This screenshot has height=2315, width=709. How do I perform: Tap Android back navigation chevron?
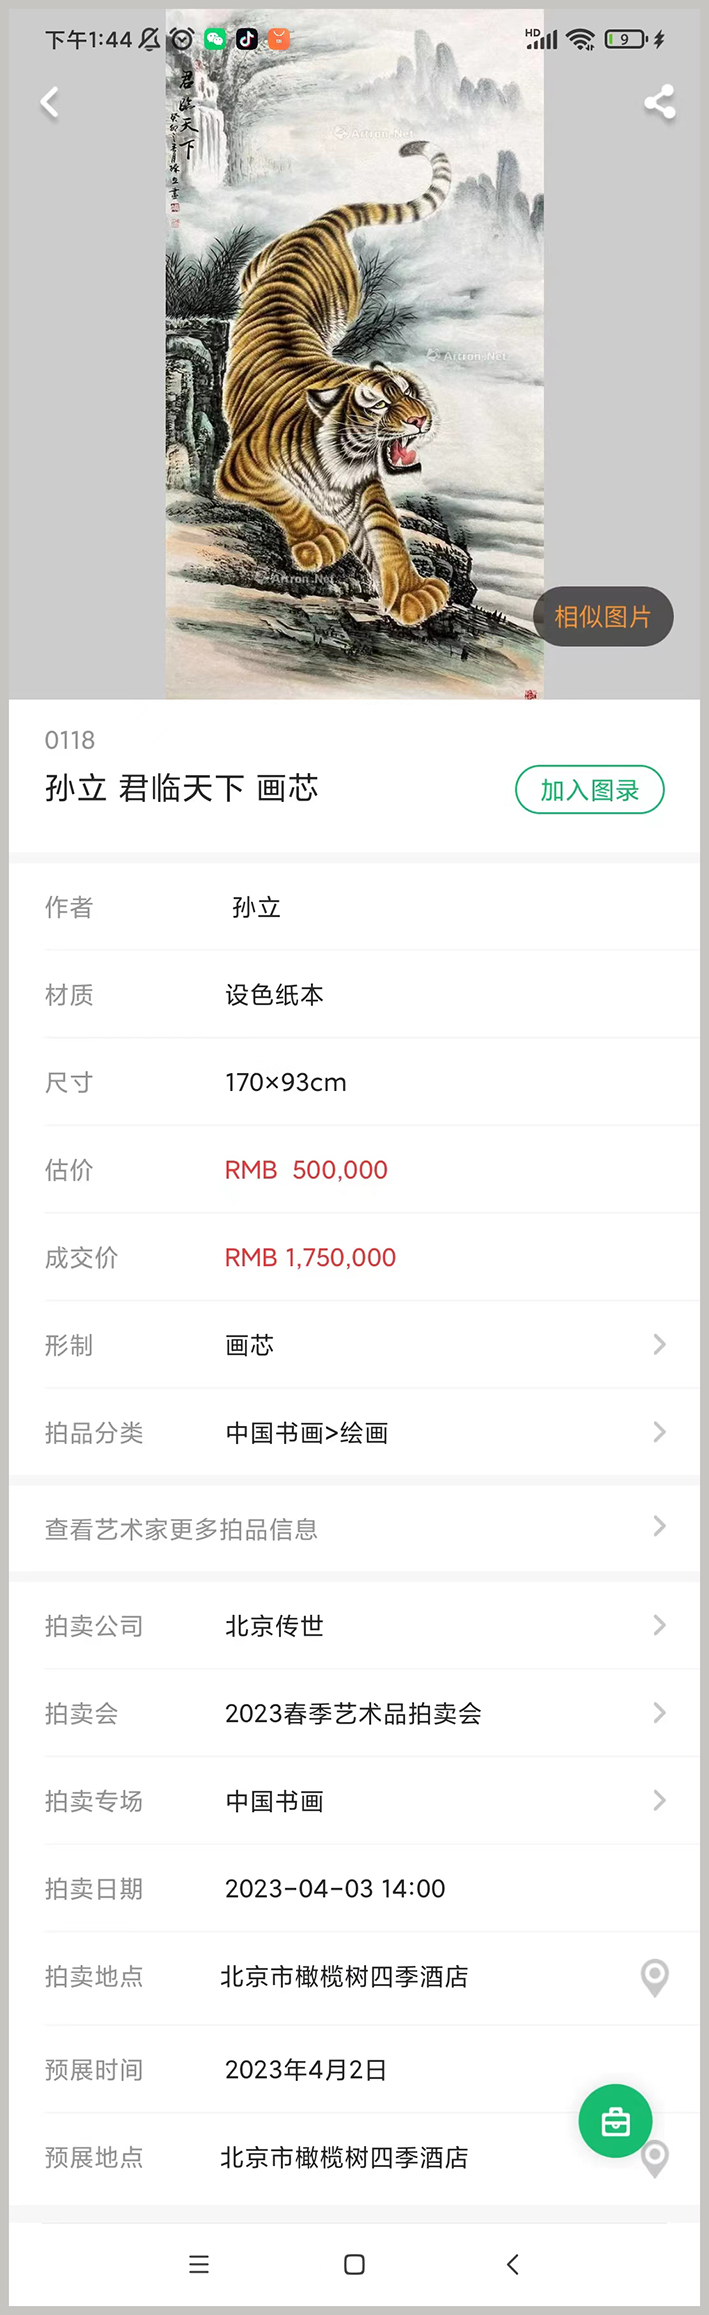pyautogui.click(x=513, y=2264)
